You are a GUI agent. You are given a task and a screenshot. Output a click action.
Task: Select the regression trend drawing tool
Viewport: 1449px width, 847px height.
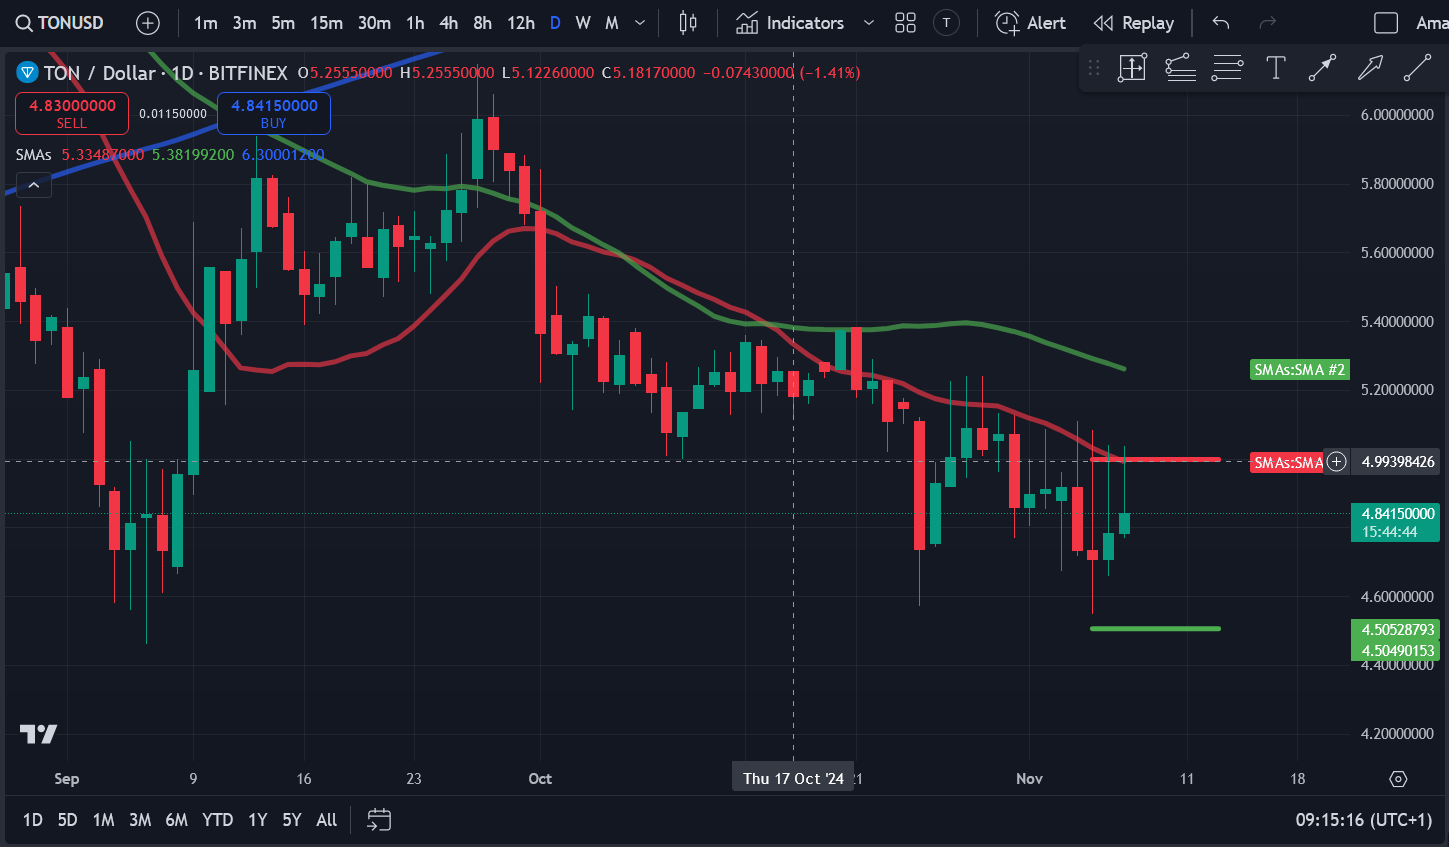(x=1180, y=68)
